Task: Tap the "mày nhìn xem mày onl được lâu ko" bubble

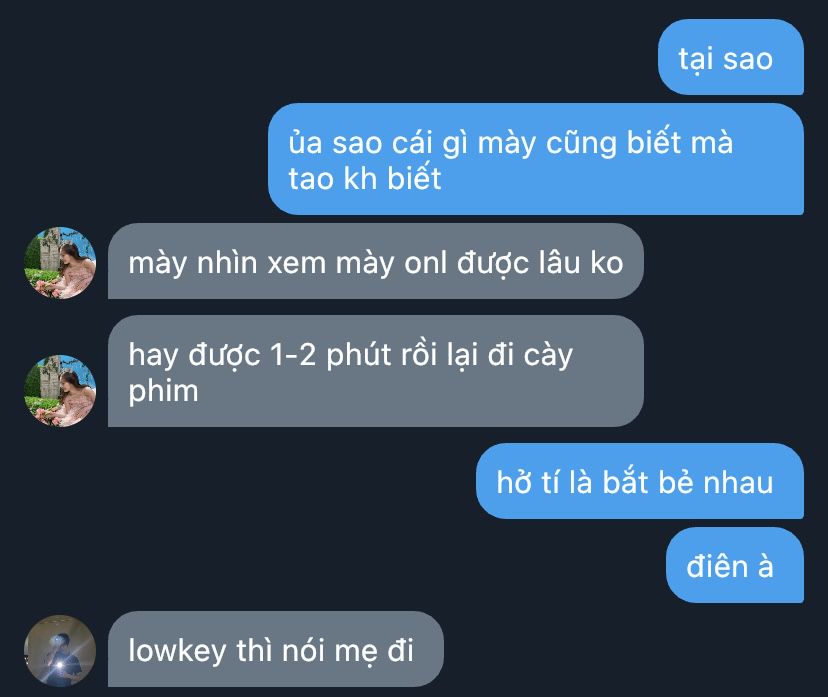Action: click(376, 261)
